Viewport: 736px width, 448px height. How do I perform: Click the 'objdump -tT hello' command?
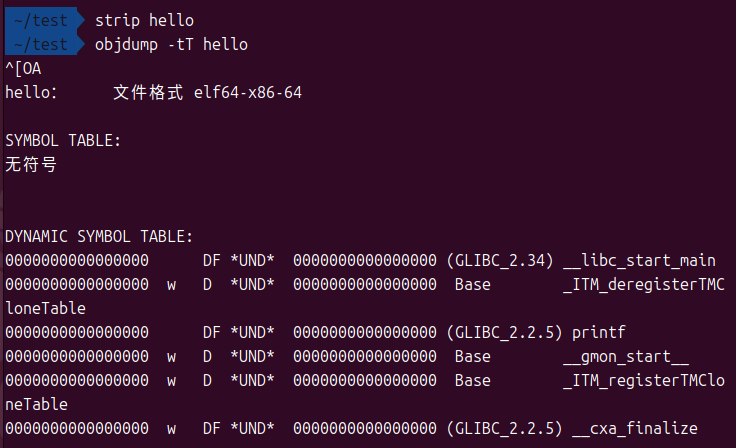(171, 44)
